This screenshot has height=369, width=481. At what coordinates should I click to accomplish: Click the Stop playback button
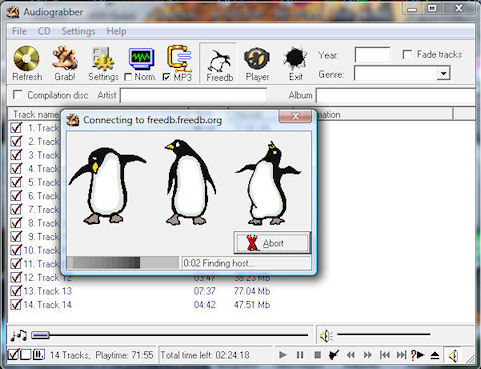pos(317,355)
